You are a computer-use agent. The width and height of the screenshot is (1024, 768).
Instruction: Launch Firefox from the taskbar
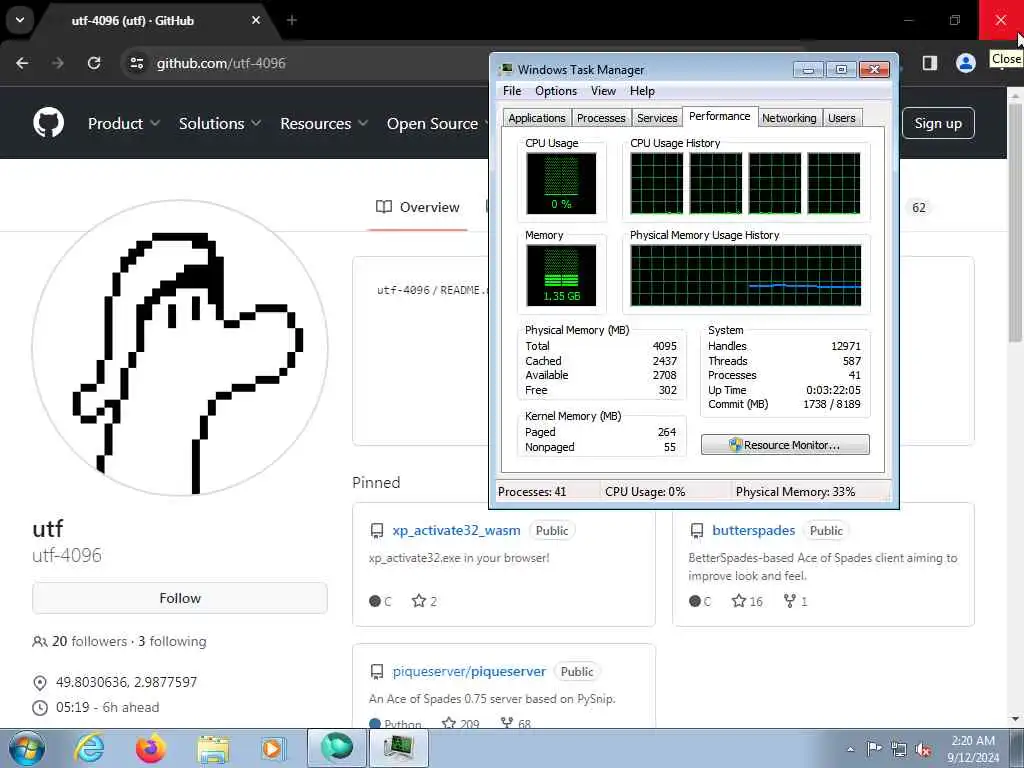click(150, 748)
